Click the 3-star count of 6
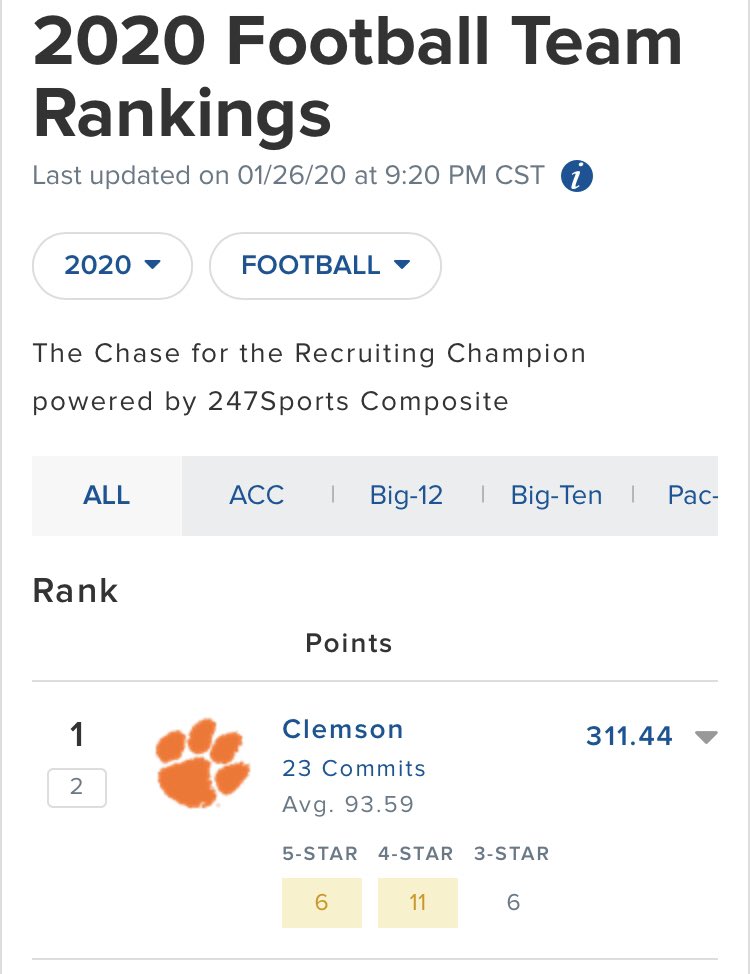Image resolution: width=750 pixels, height=974 pixels. (x=513, y=902)
